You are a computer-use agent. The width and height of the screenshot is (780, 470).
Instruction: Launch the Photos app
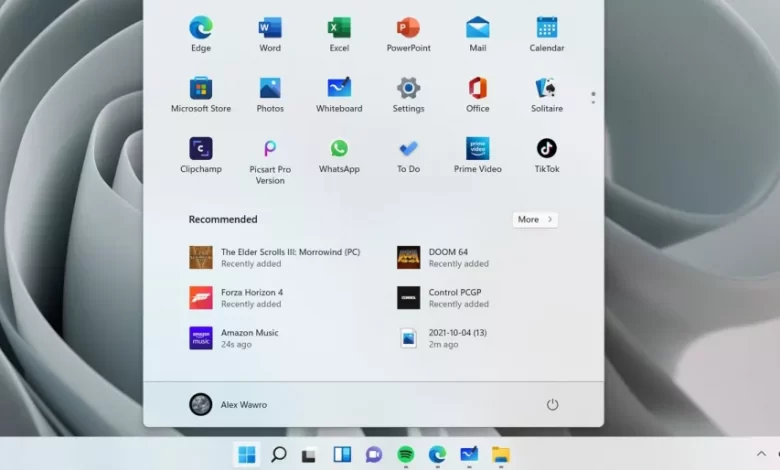pos(270,95)
